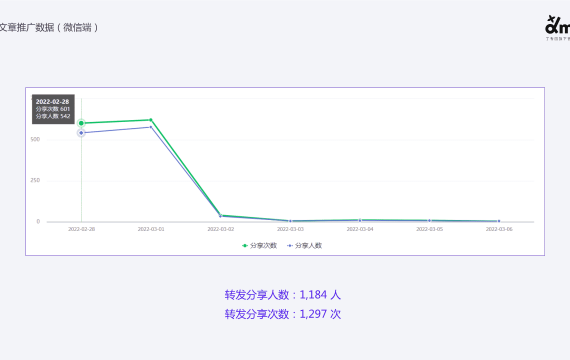Click the blue data point on 2022-02-28
570x360 pixels.
pyautogui.click(x=81, y=133)
